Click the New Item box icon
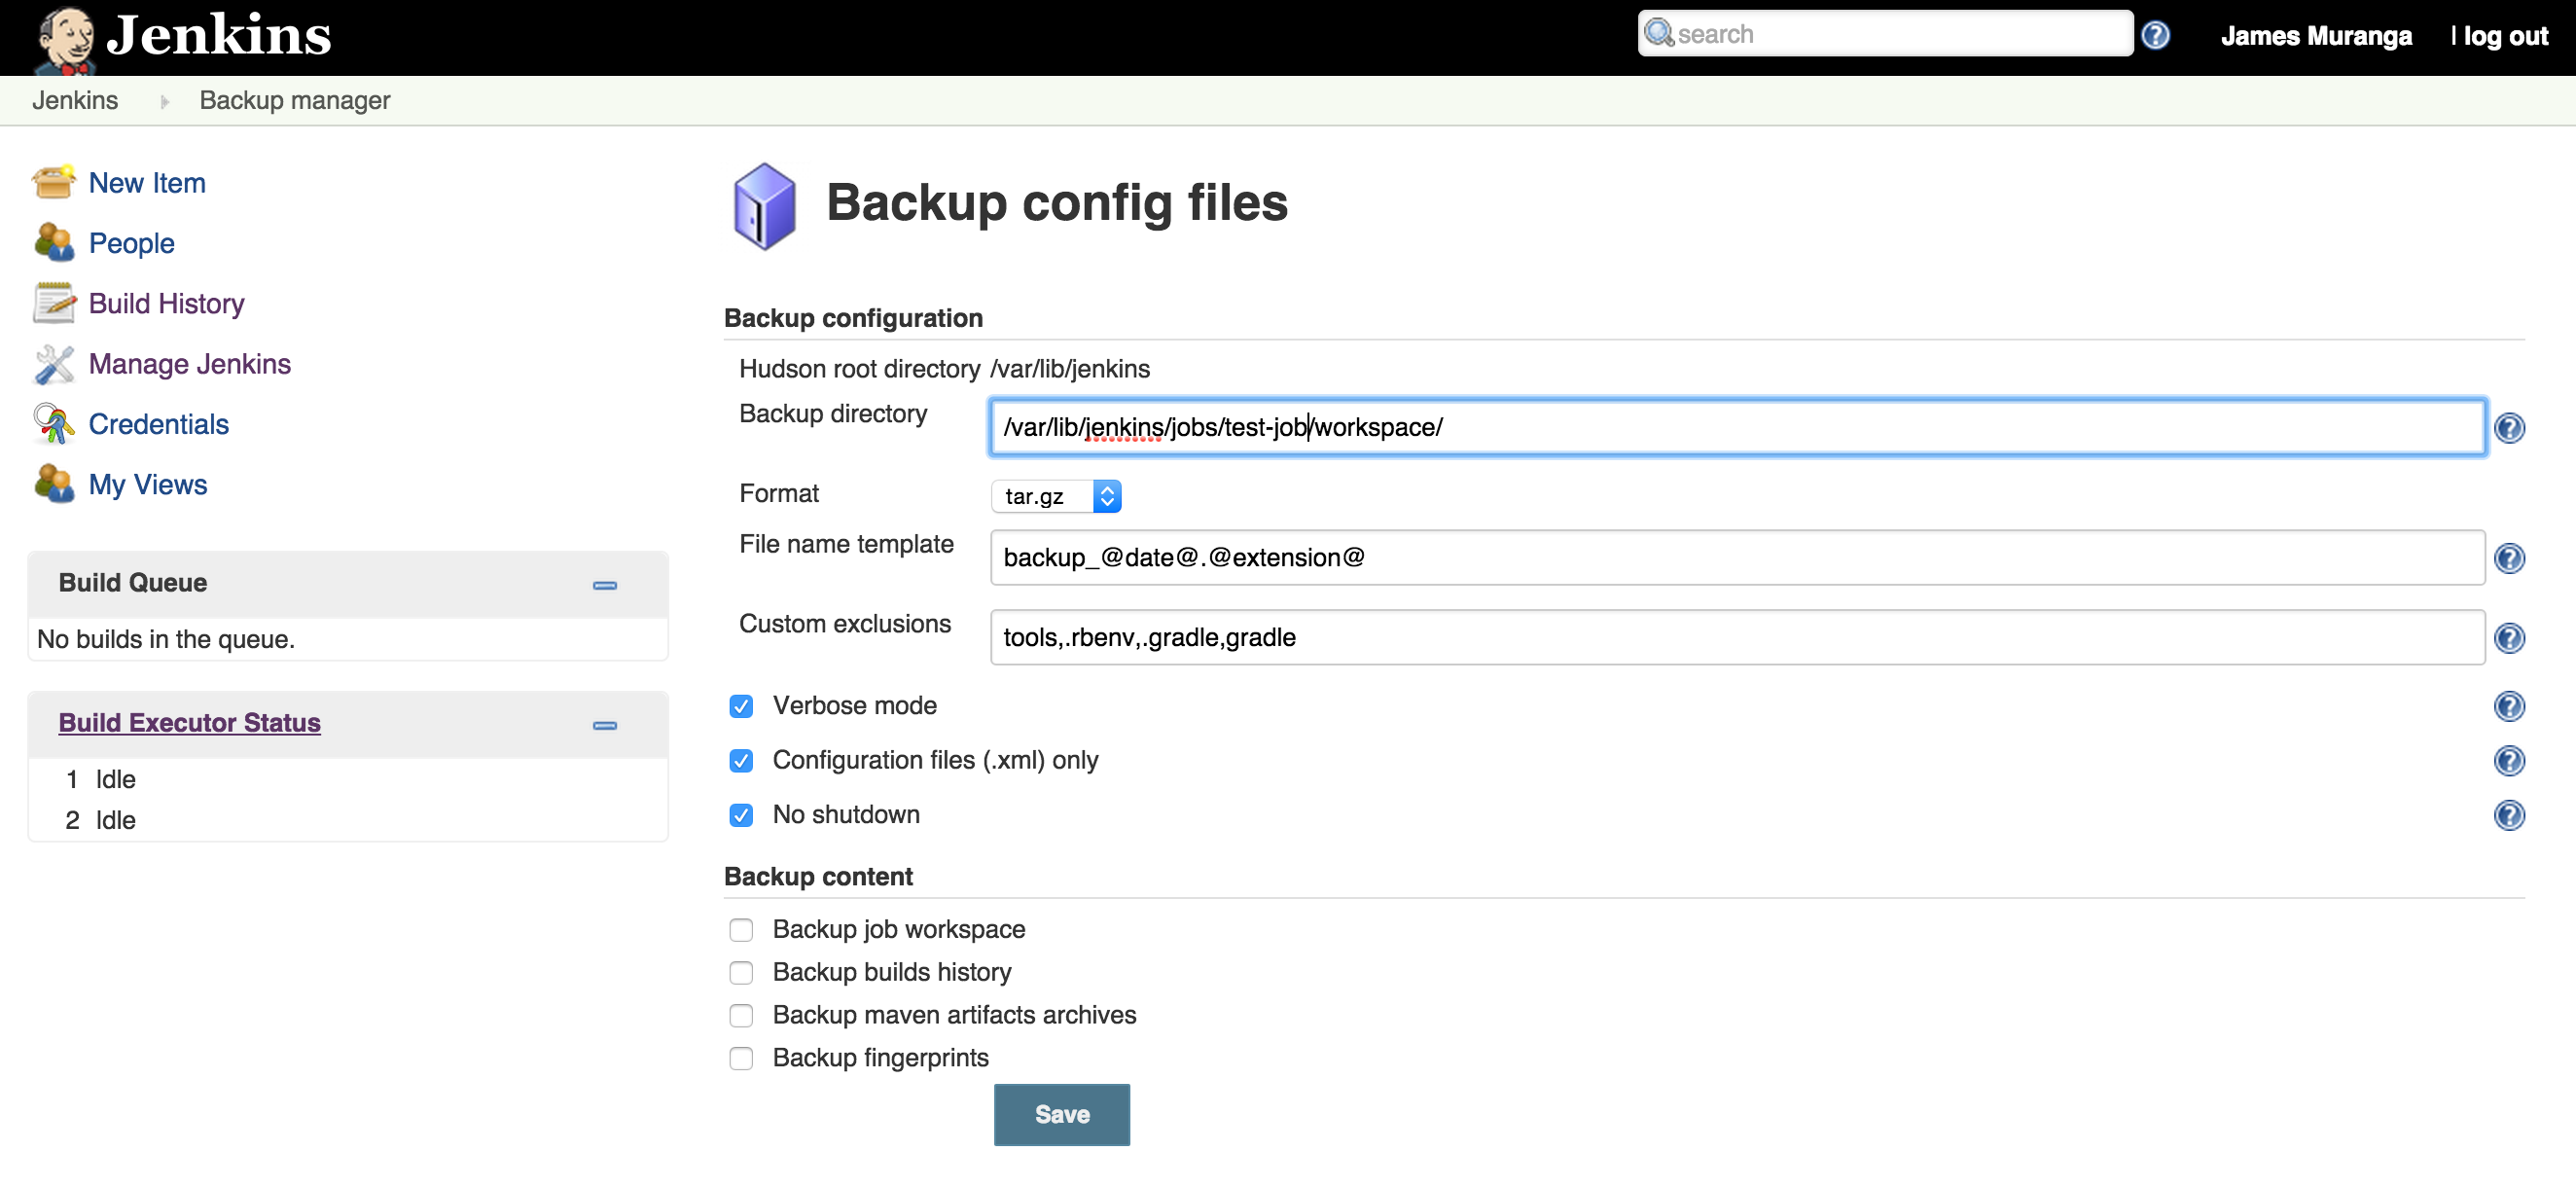Viewport: 2576px width, 1187px height. [54, 182]
